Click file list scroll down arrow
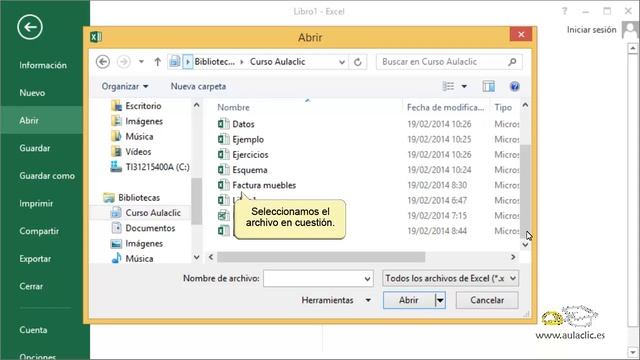640x360 pixels. pyautogui.click(x=525, y=245)
